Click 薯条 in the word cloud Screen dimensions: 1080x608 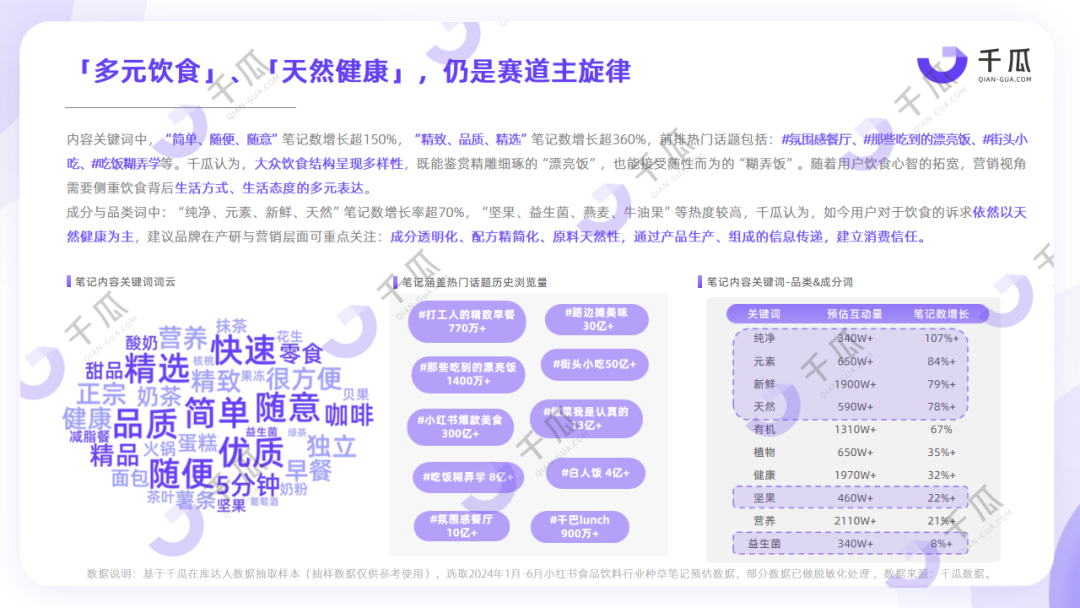(196, 500)
